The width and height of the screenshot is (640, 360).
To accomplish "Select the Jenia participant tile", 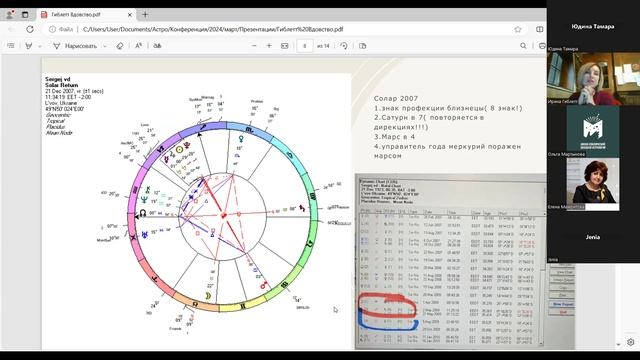I will (593, 237).
